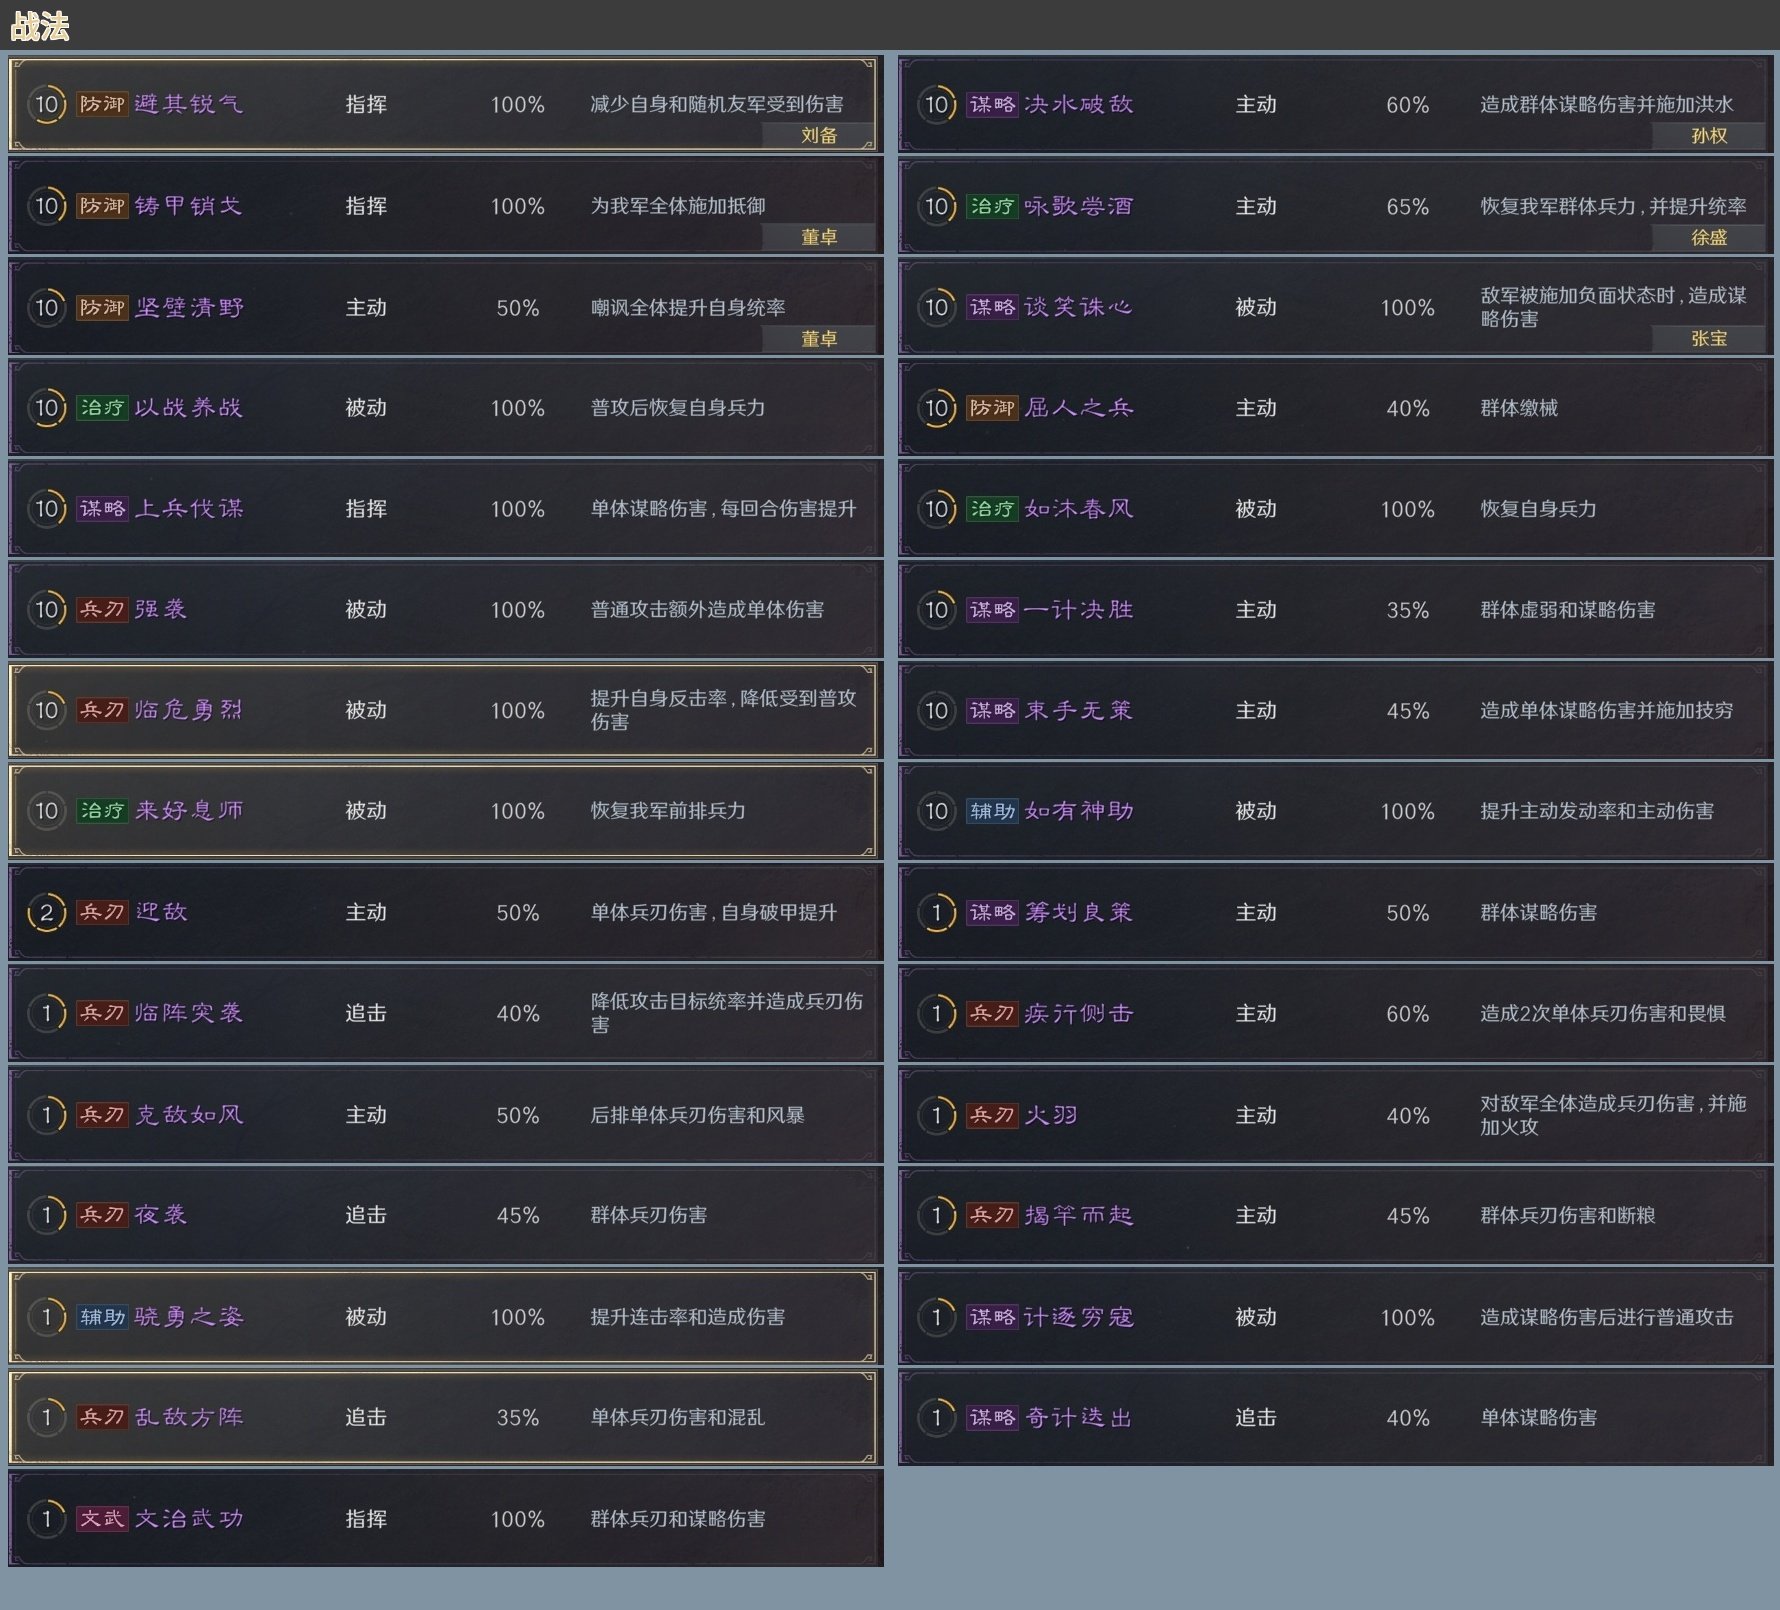Viewport: 1780px width, 1610px height.
Task: Click the 文武 tag beside 文治武功
Action: pos(102,1519)
